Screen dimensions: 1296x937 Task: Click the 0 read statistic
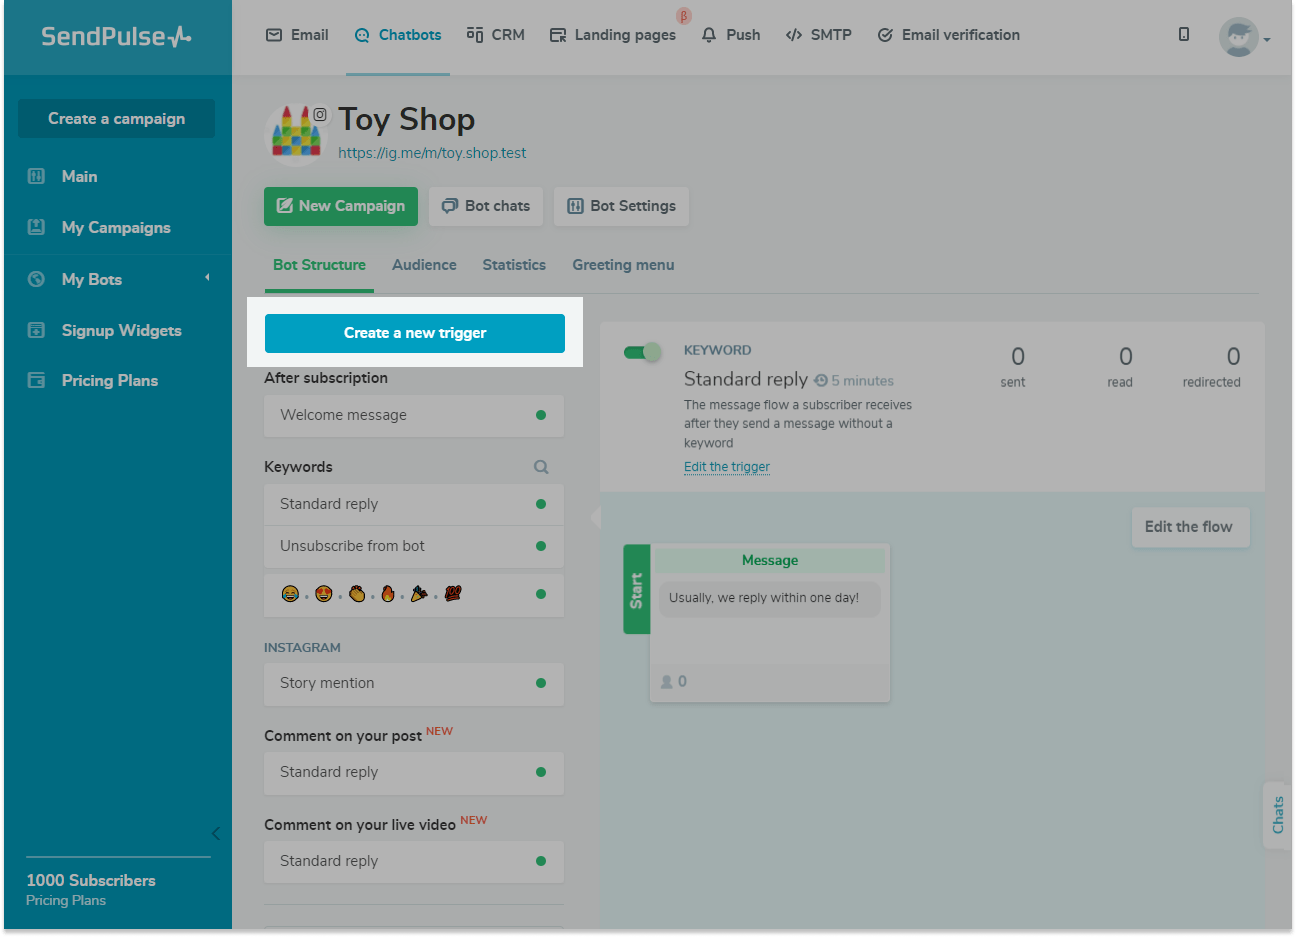pyautogui.click(x=1122, y=367)
